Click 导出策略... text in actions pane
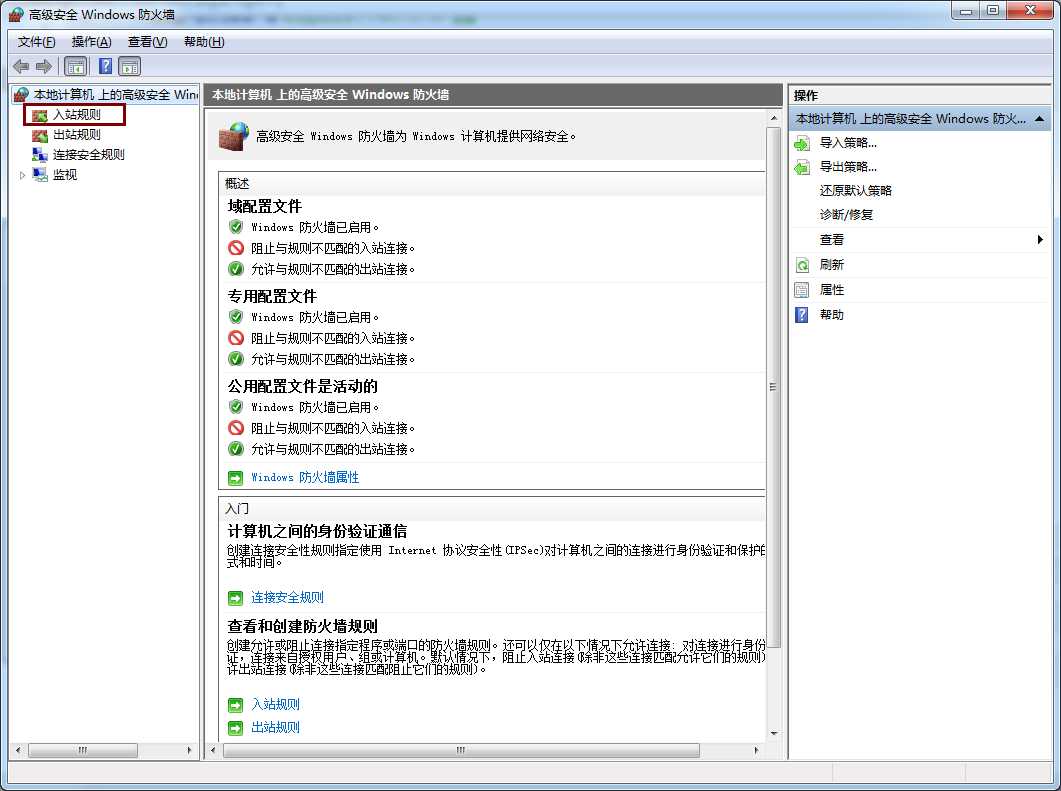The width and height of the screenshot is (1061, 791). [848, 167]
